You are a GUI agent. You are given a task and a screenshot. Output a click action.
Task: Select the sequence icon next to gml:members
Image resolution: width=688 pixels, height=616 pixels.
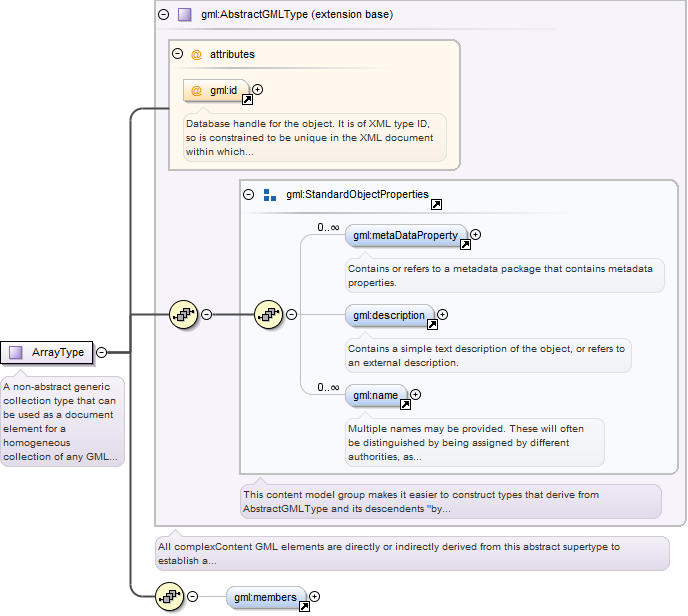170,597
